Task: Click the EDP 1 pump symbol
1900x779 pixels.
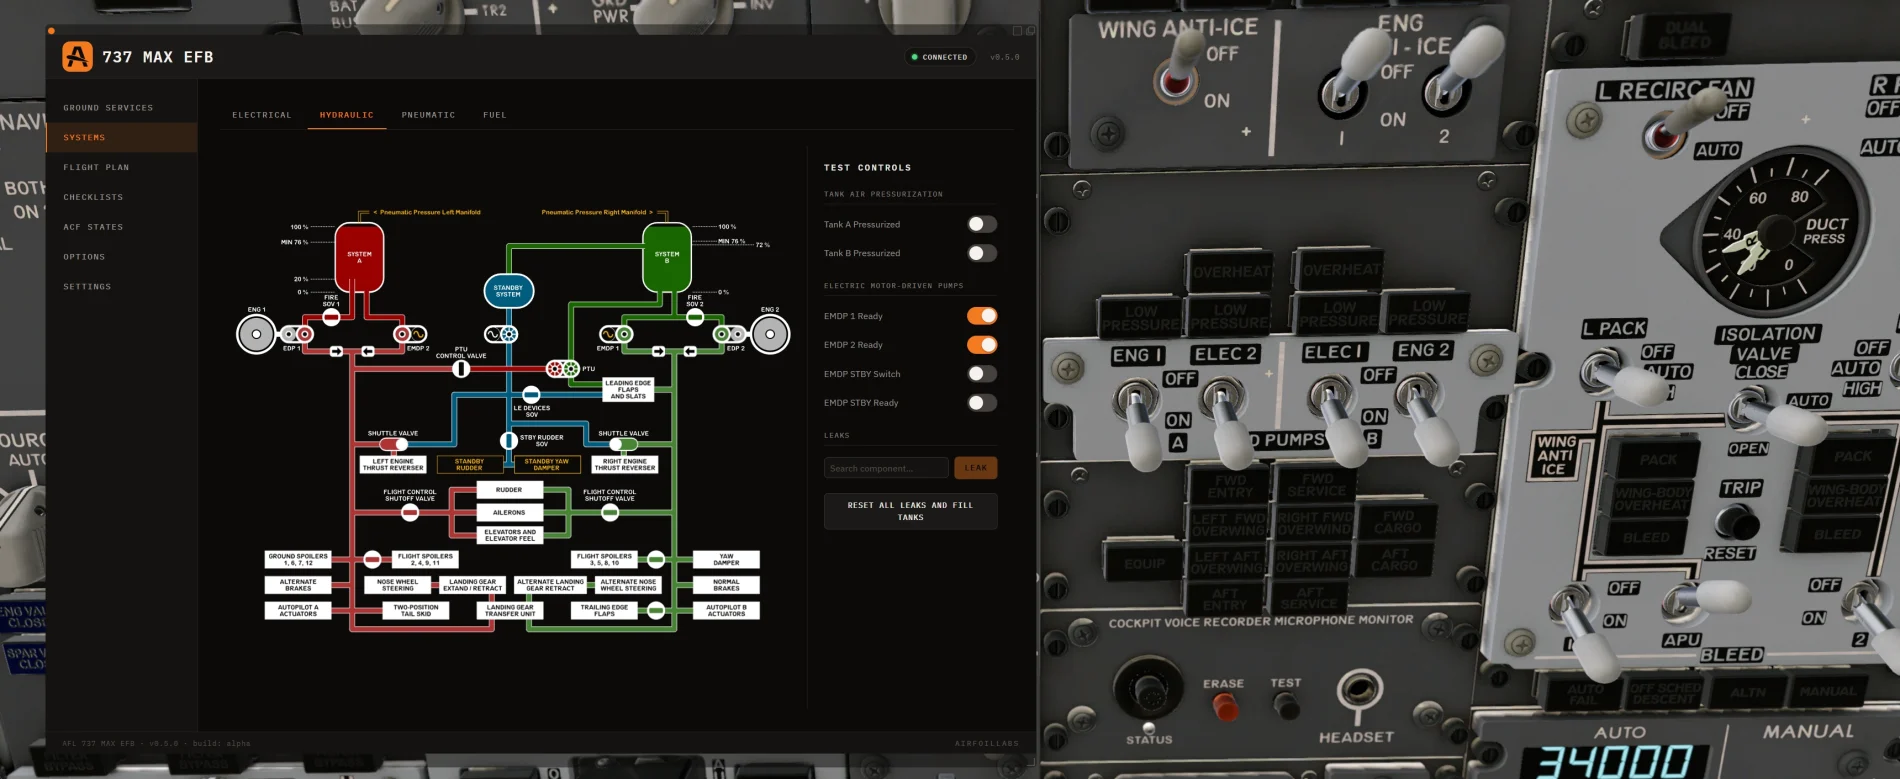Action: (297, 334)
